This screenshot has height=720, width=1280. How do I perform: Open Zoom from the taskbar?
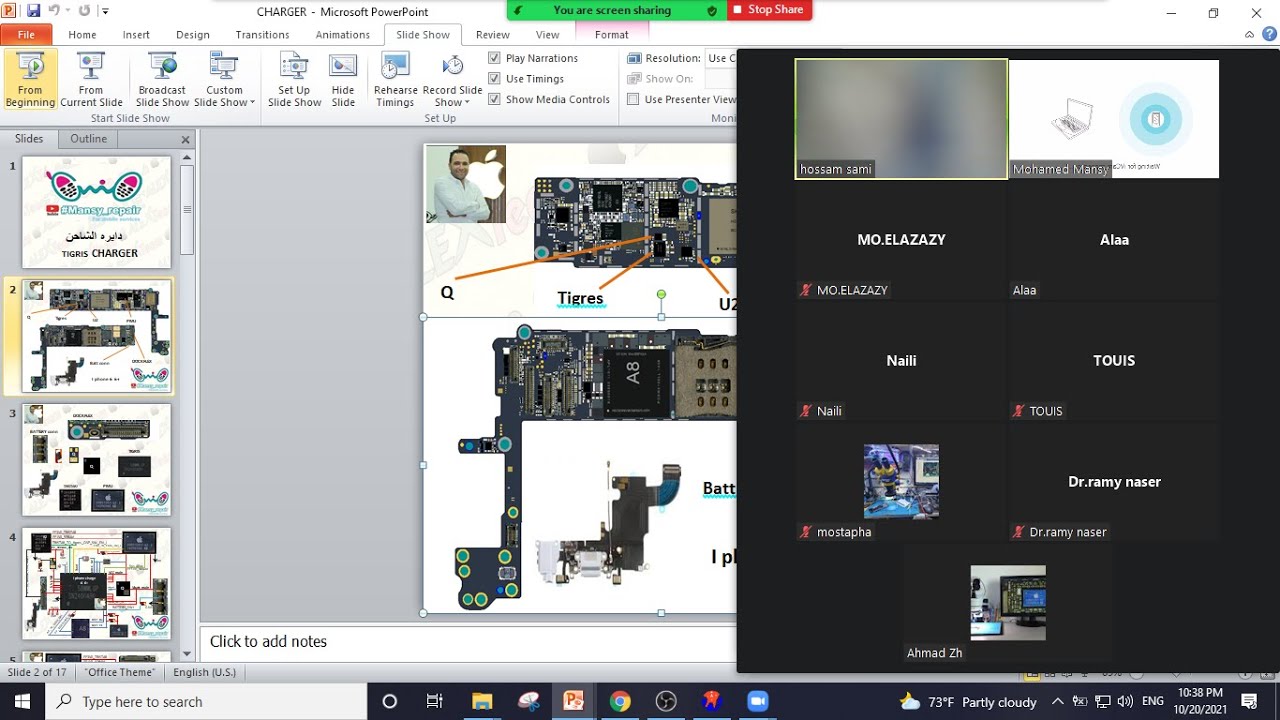tap(757, 701)
